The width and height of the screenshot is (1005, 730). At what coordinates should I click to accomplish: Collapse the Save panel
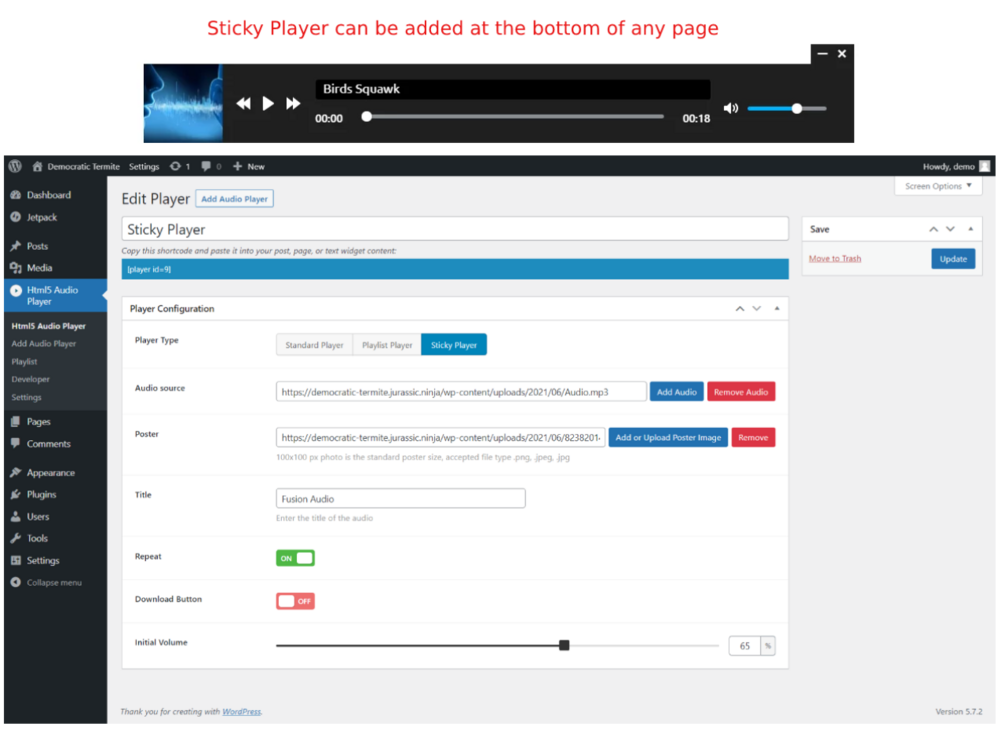[x=970, y=229]
